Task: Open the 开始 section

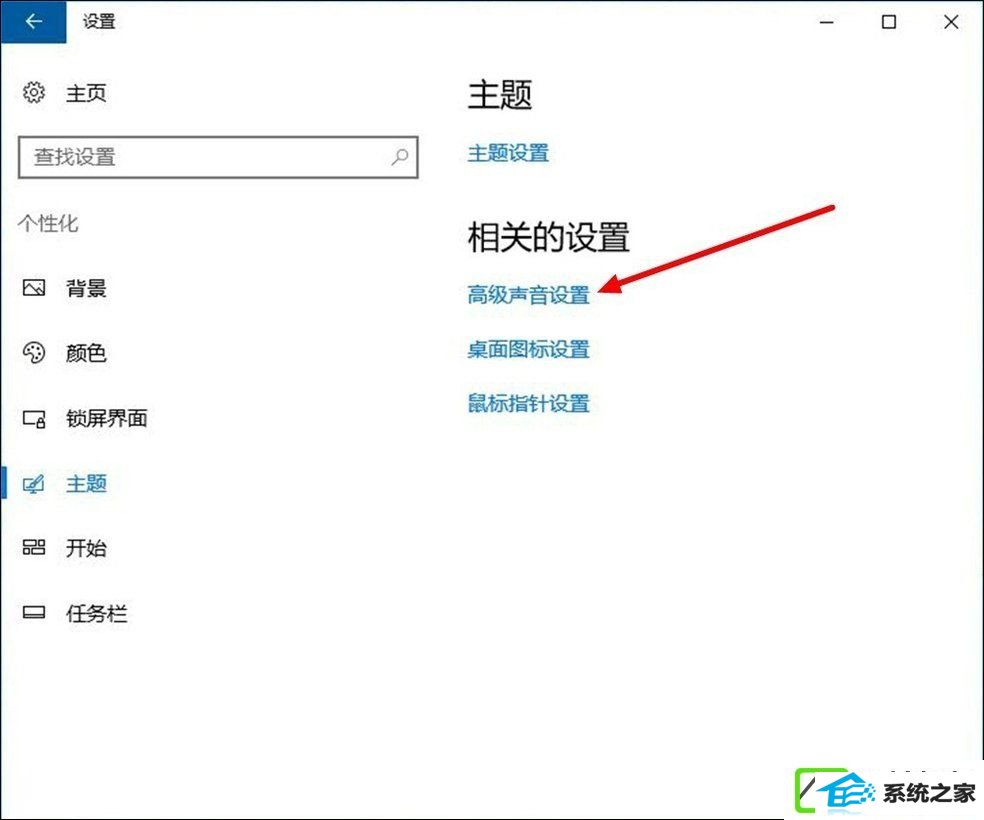Action: pos(86,548)
